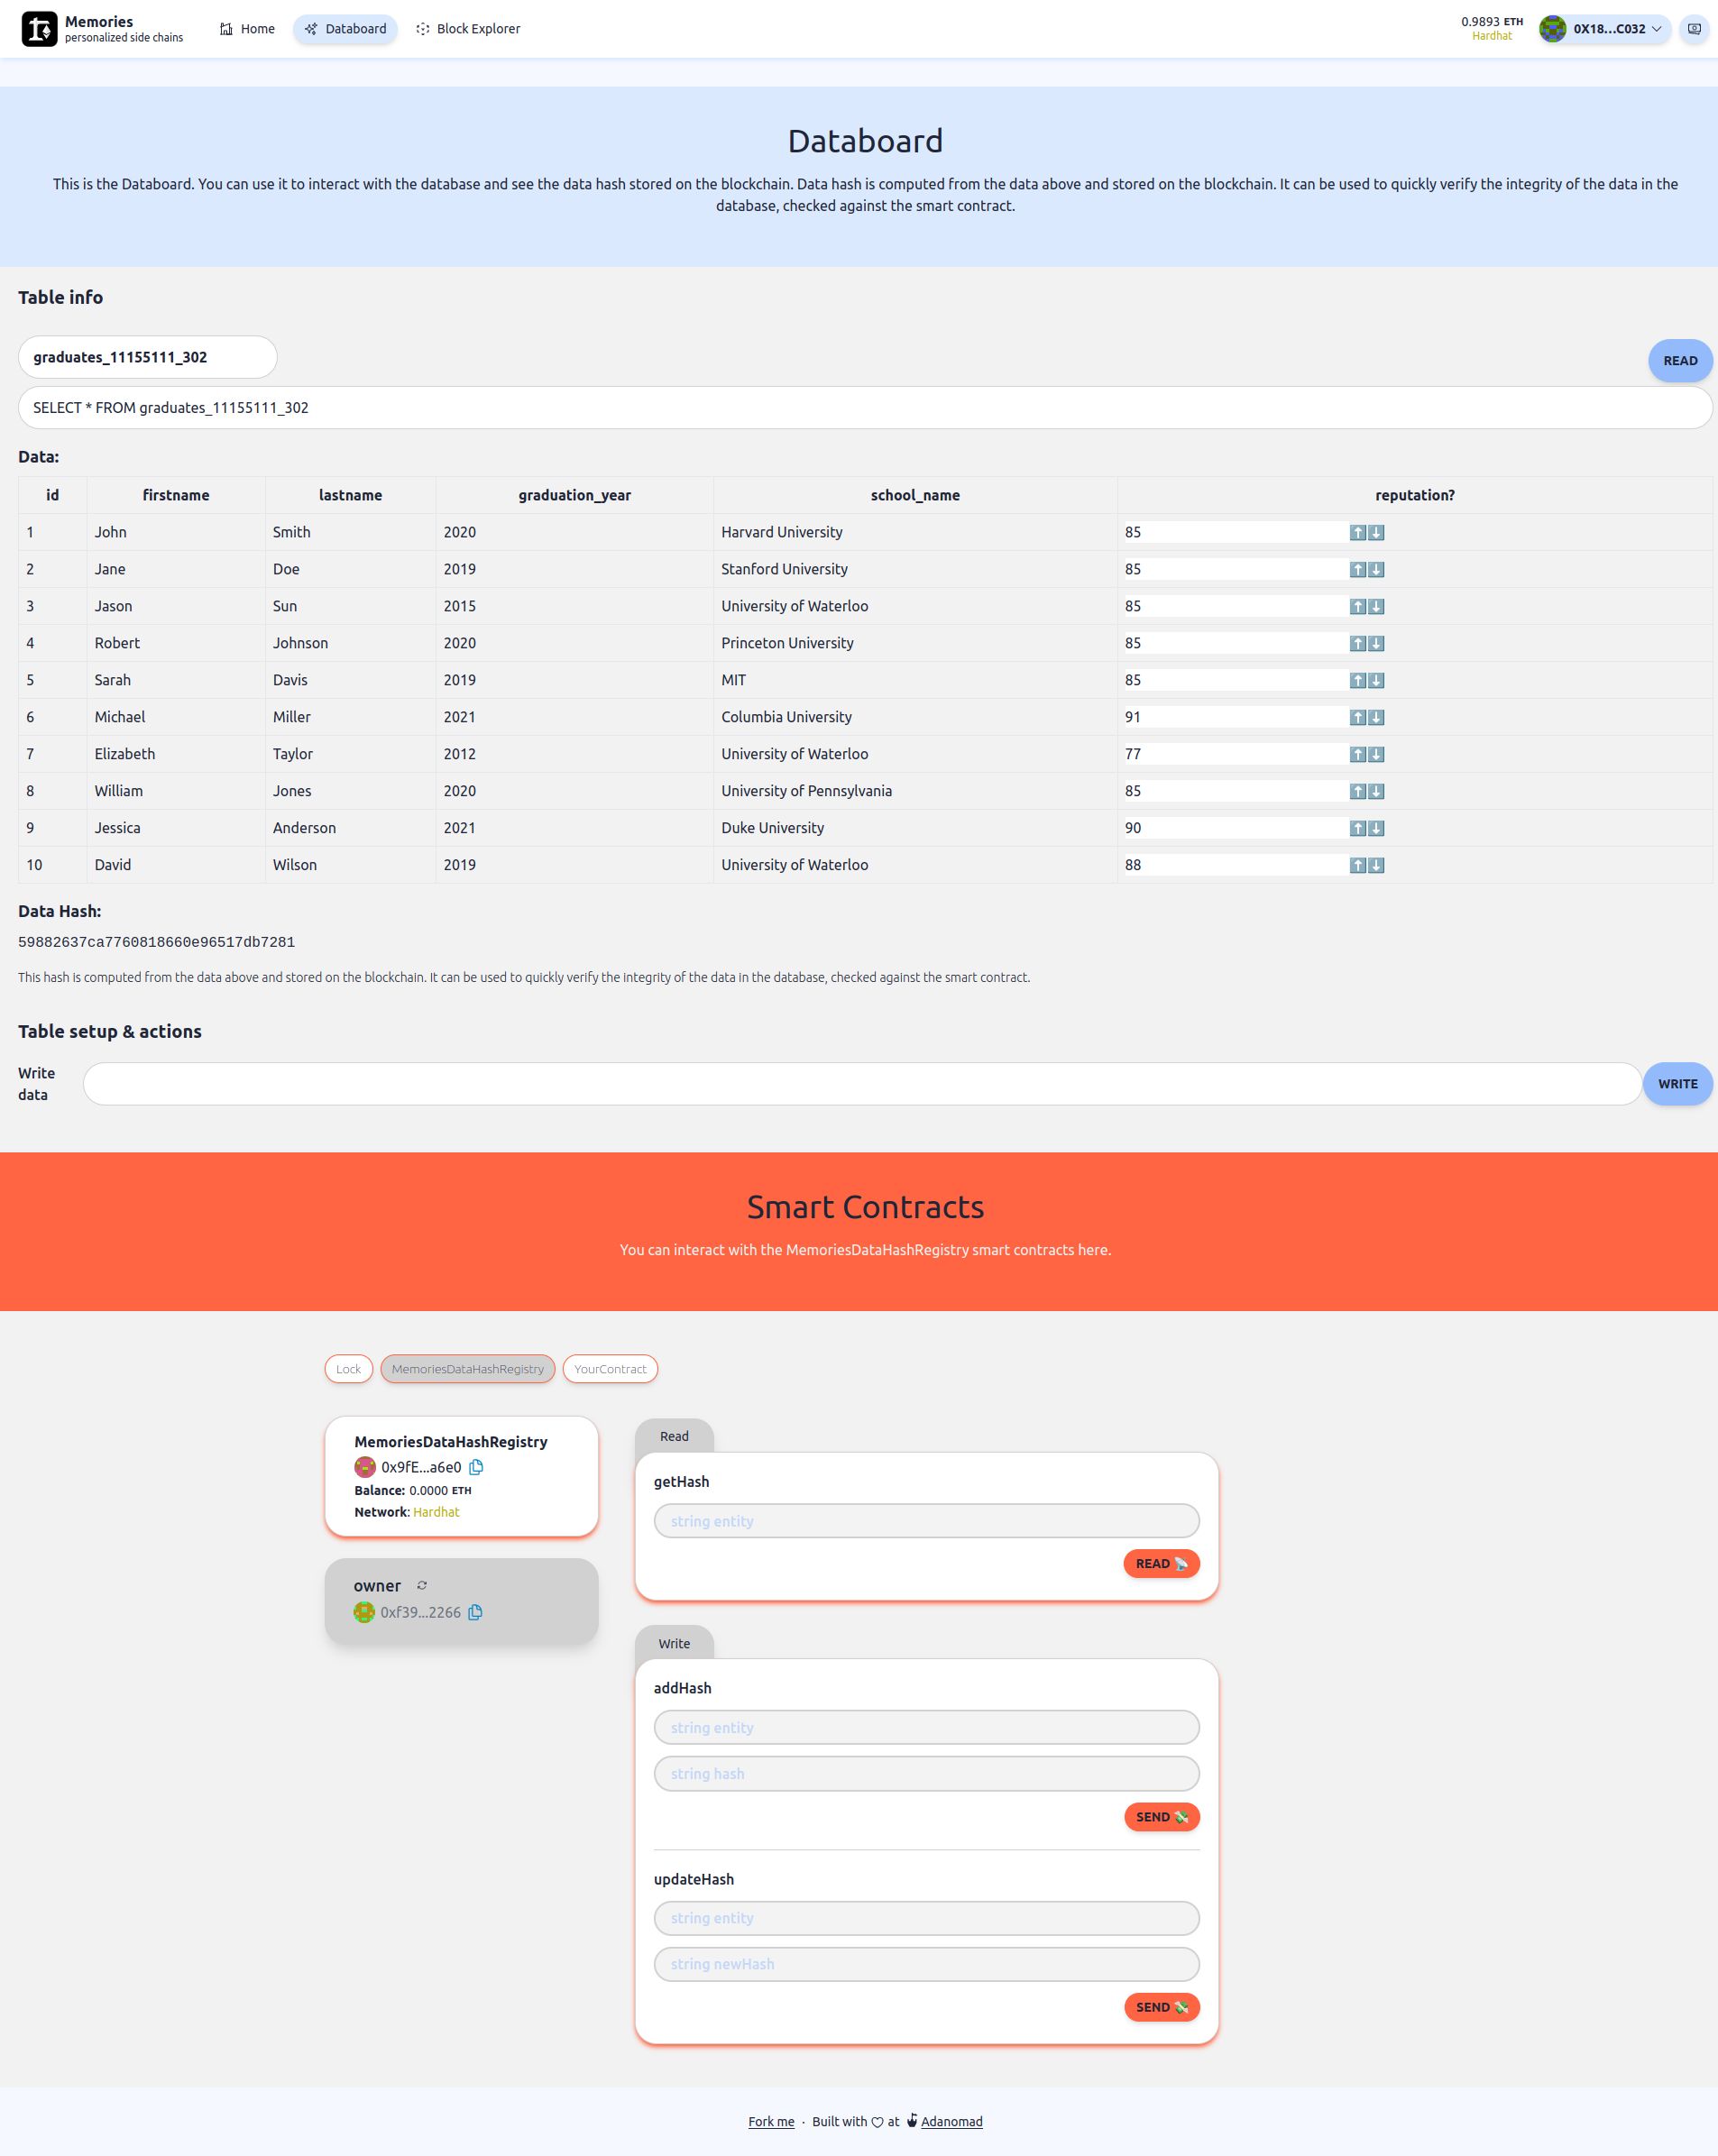Open the Adanomad link in footer
Image resolution: width=1718 pixels, height=2156 pixels.
pyautogui.click(x=951, y=2122)
